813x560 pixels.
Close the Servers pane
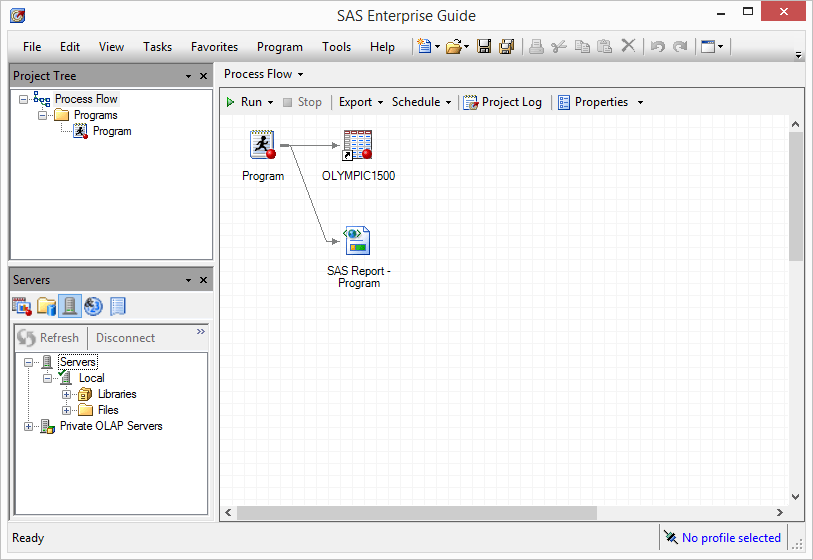click(x=203, y=280)
